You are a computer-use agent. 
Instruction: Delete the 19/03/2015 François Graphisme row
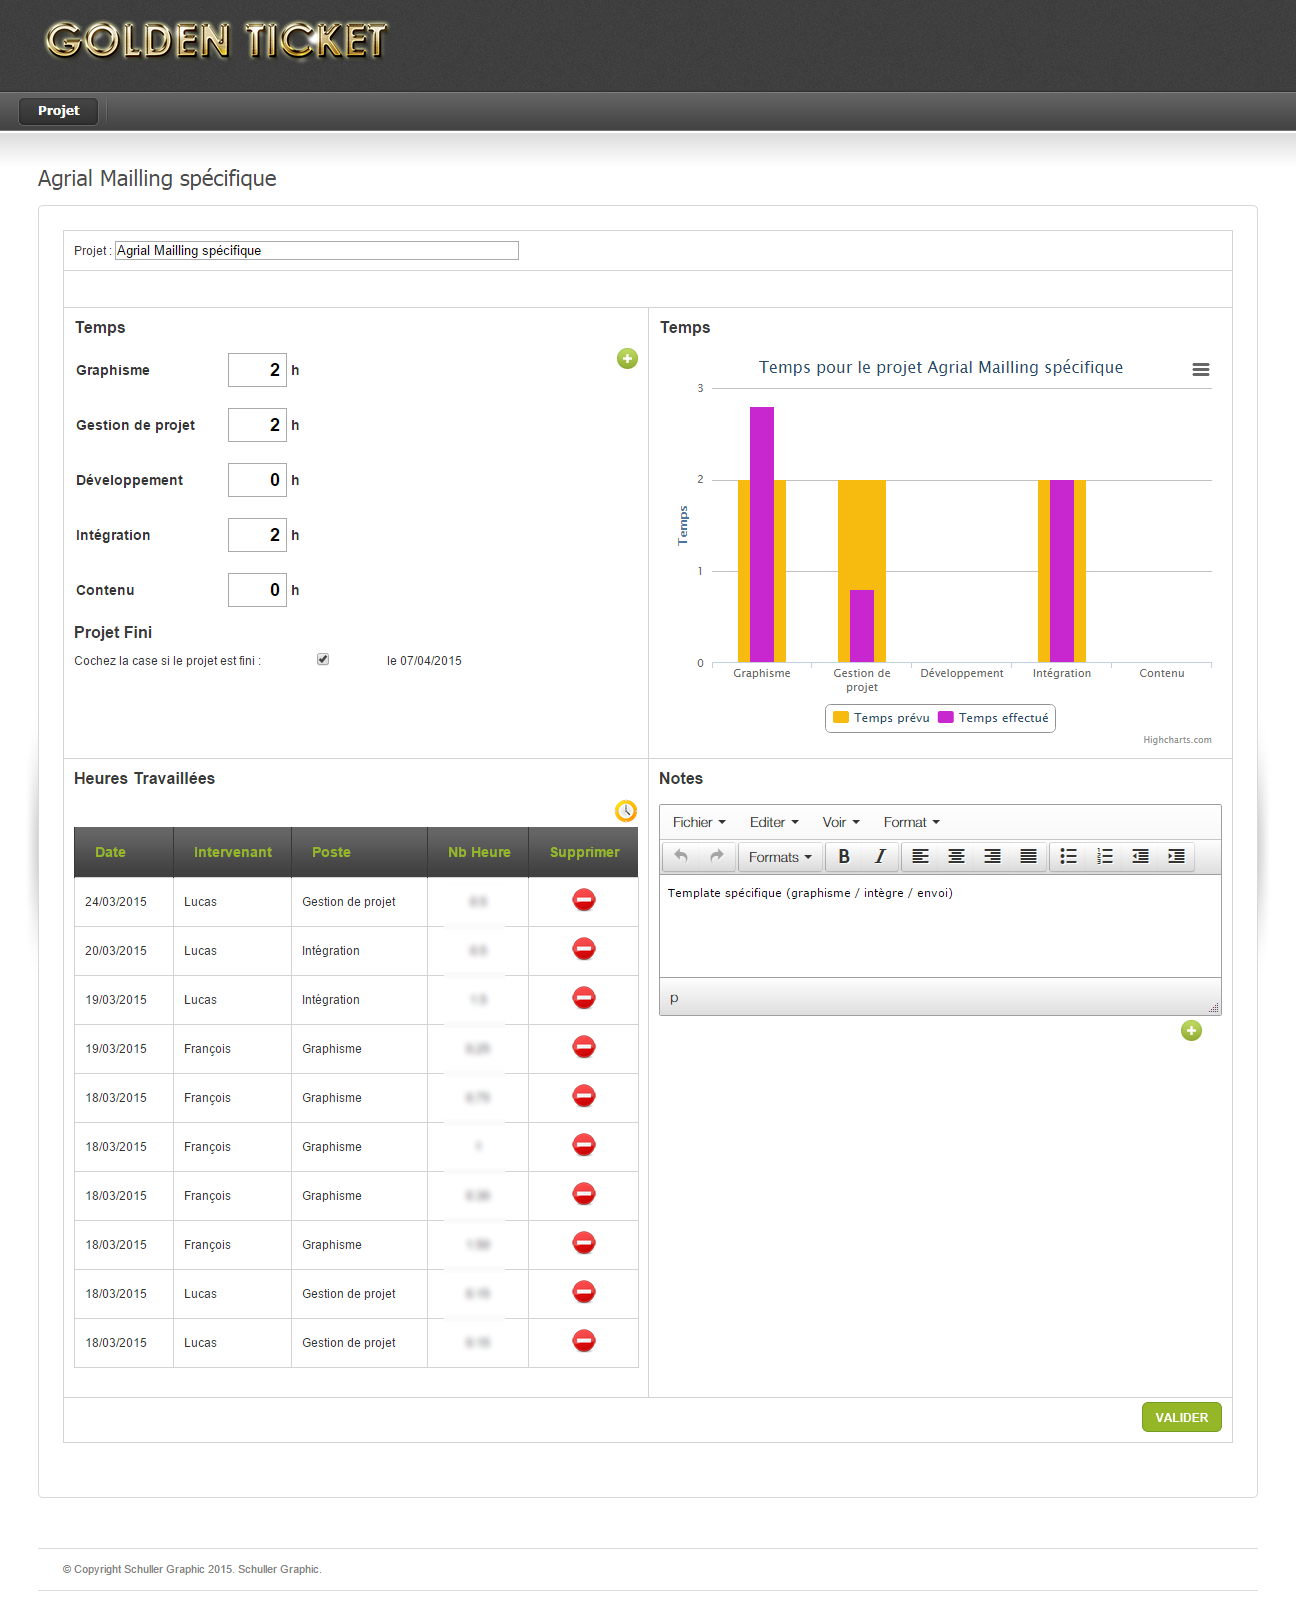(x=584, y=1047)
